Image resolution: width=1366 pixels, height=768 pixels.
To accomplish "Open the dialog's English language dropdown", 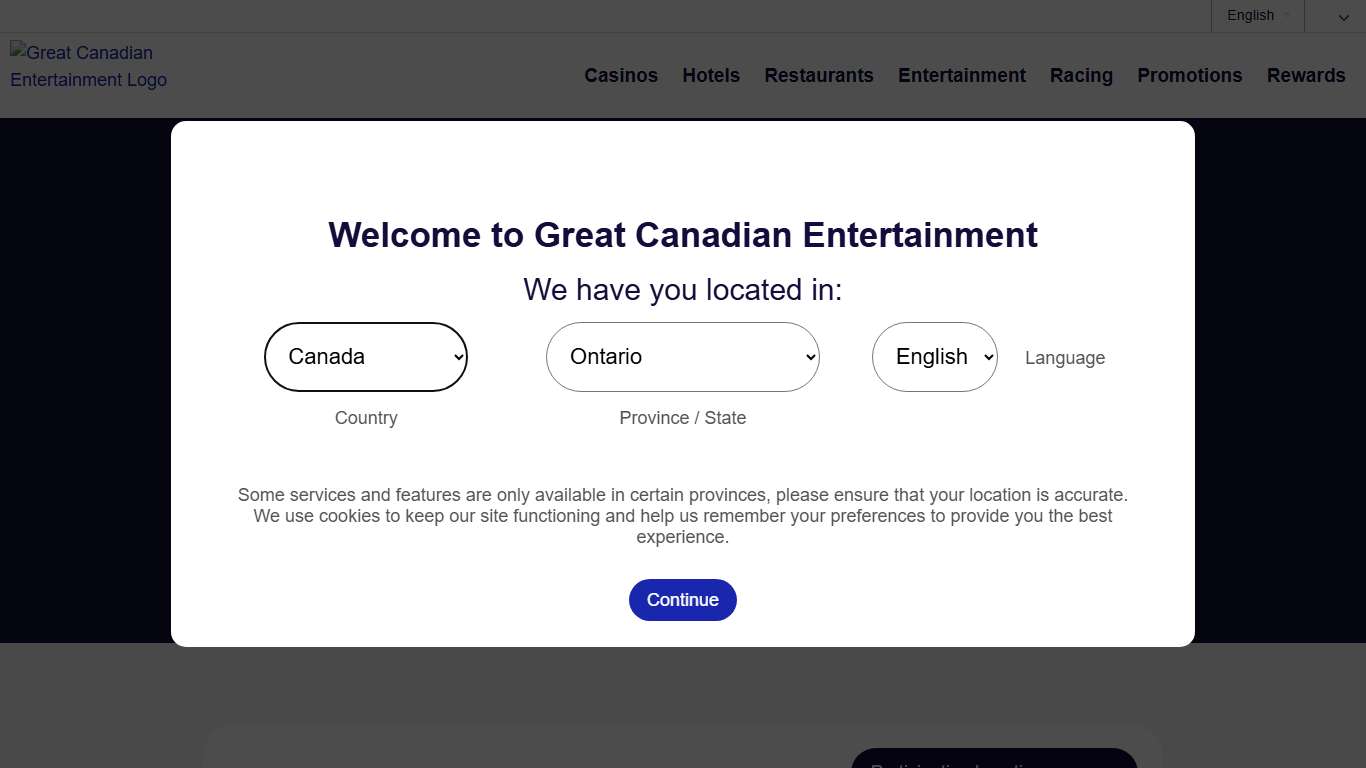I will point(934,357).
